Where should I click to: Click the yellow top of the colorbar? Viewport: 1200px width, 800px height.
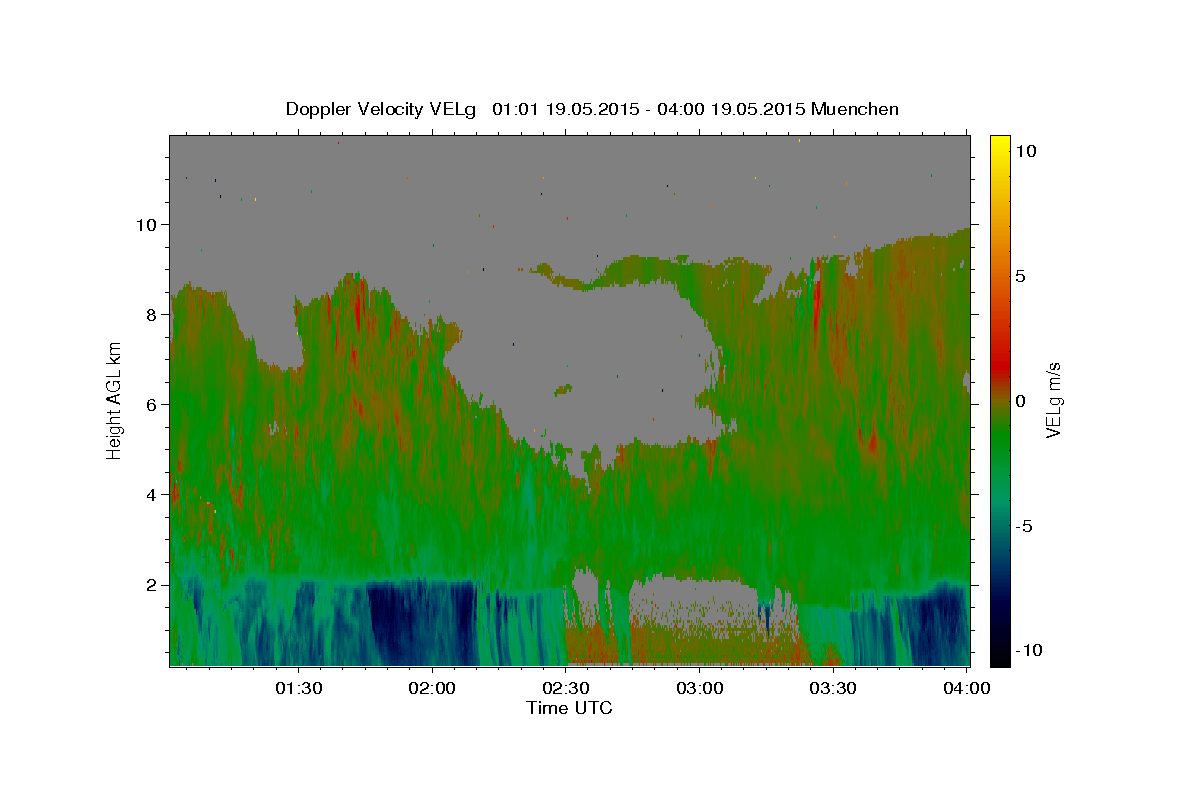(x=999, y=145)
